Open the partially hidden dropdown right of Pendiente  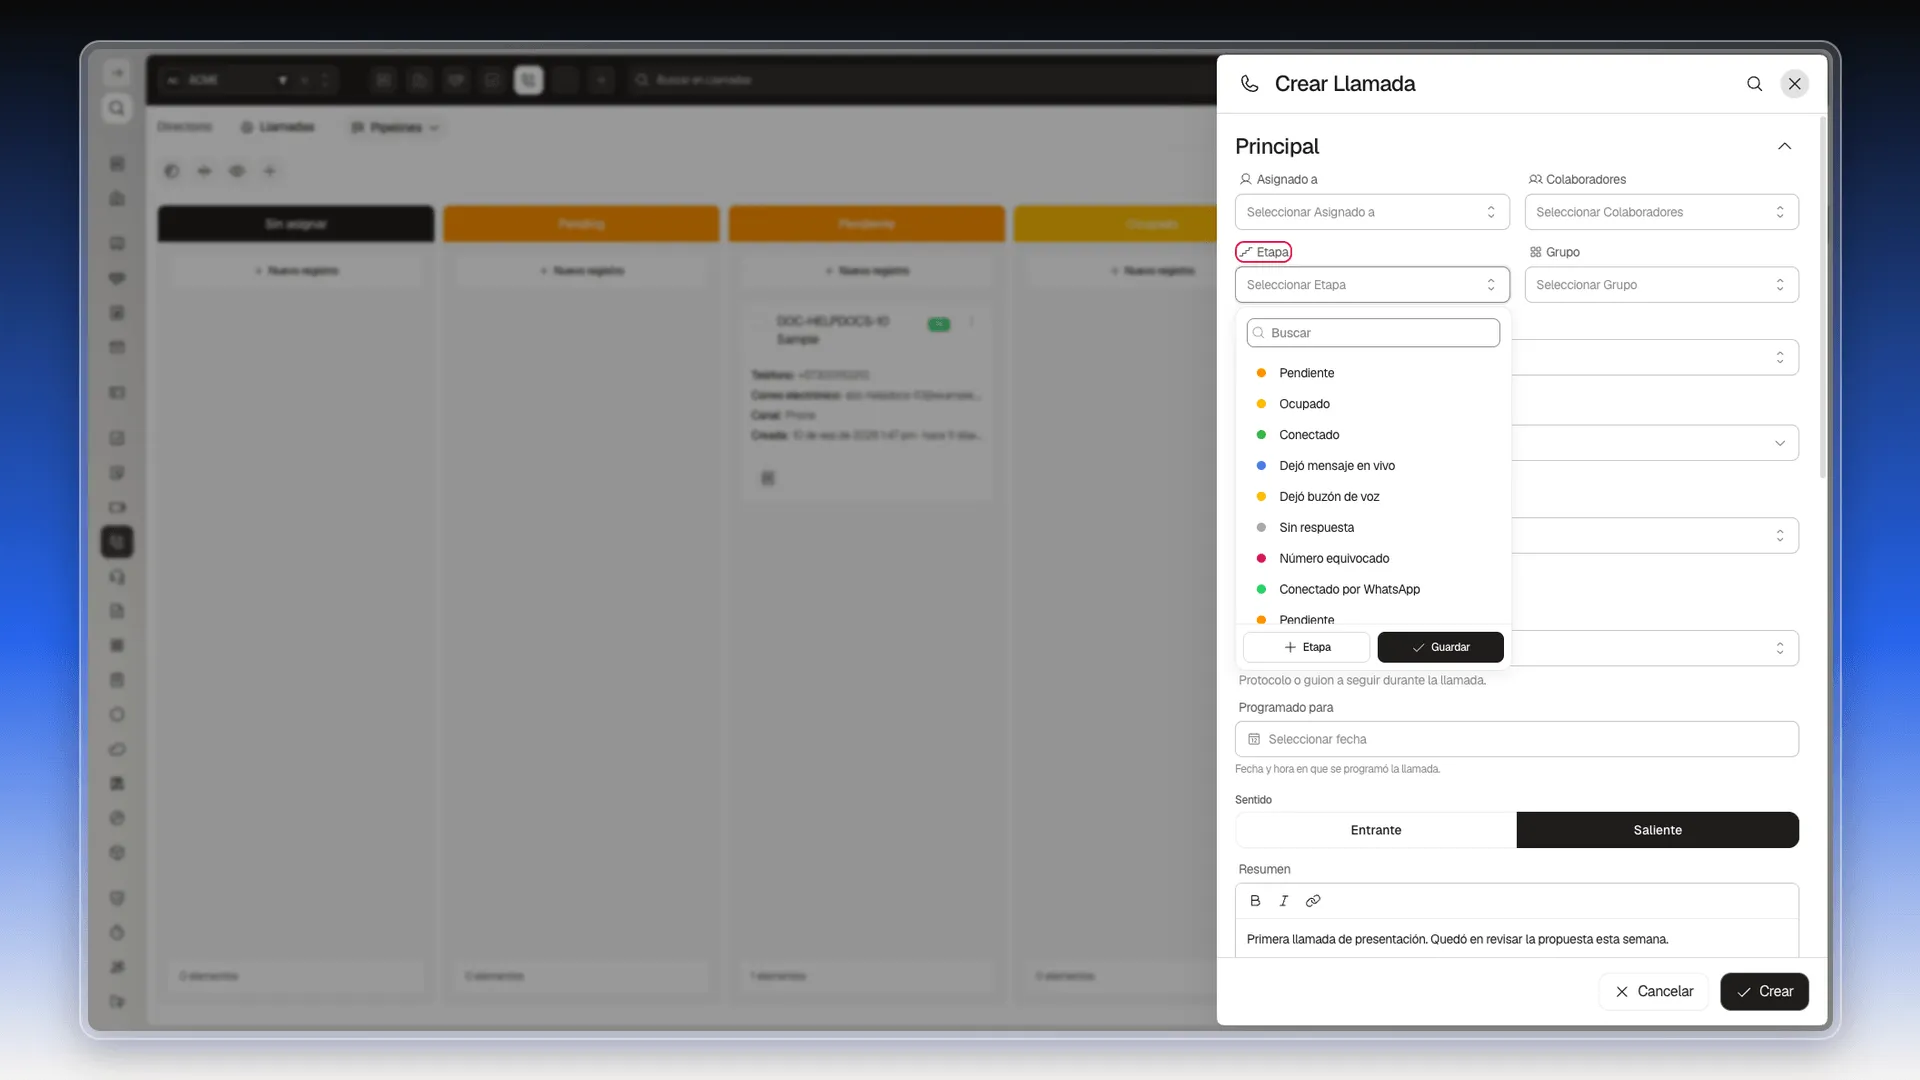(1655, 358)
